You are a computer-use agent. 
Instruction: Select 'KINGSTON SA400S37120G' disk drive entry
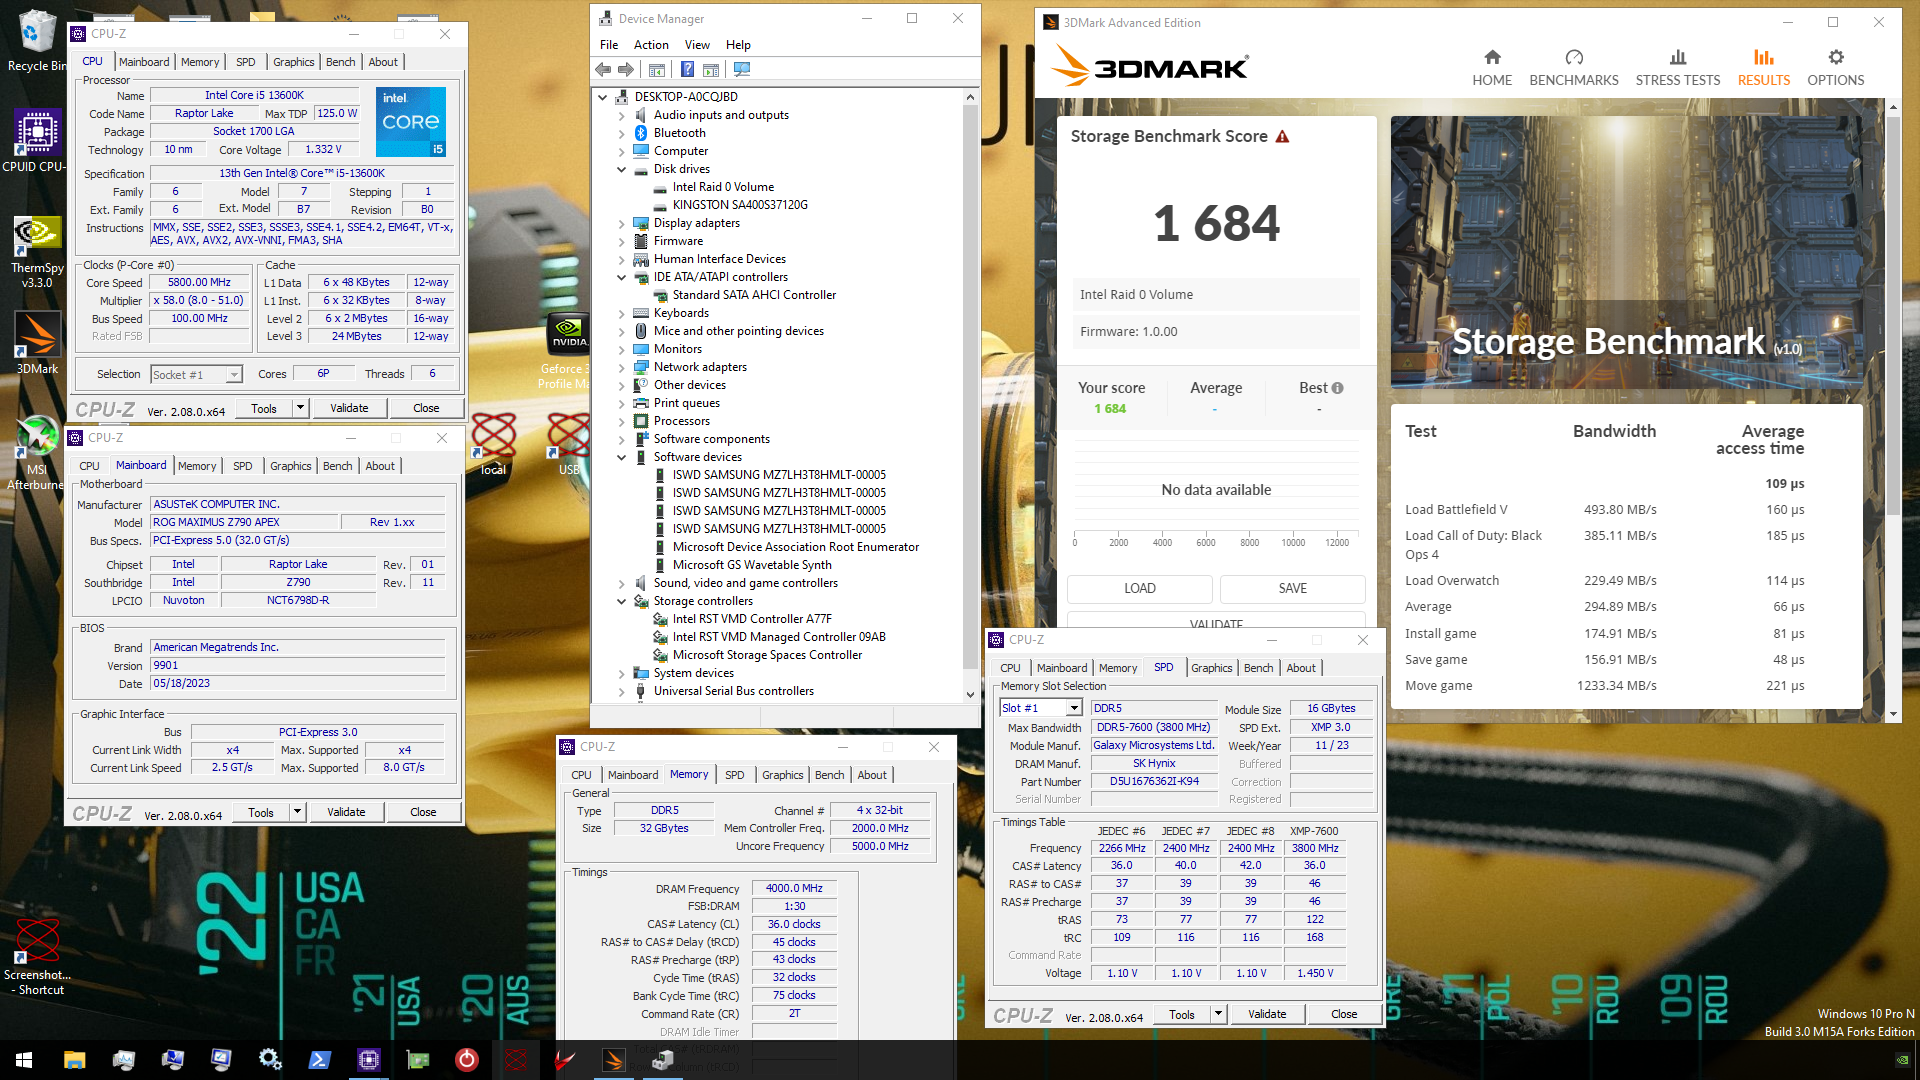coord(740,206)
